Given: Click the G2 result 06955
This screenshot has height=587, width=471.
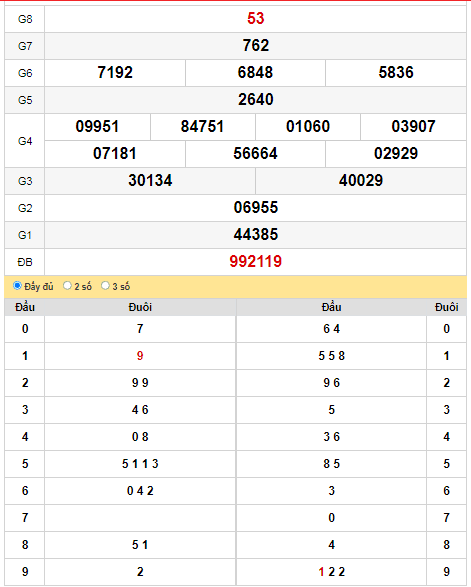Looking at the screenshot, I should [x=256, y=207].
